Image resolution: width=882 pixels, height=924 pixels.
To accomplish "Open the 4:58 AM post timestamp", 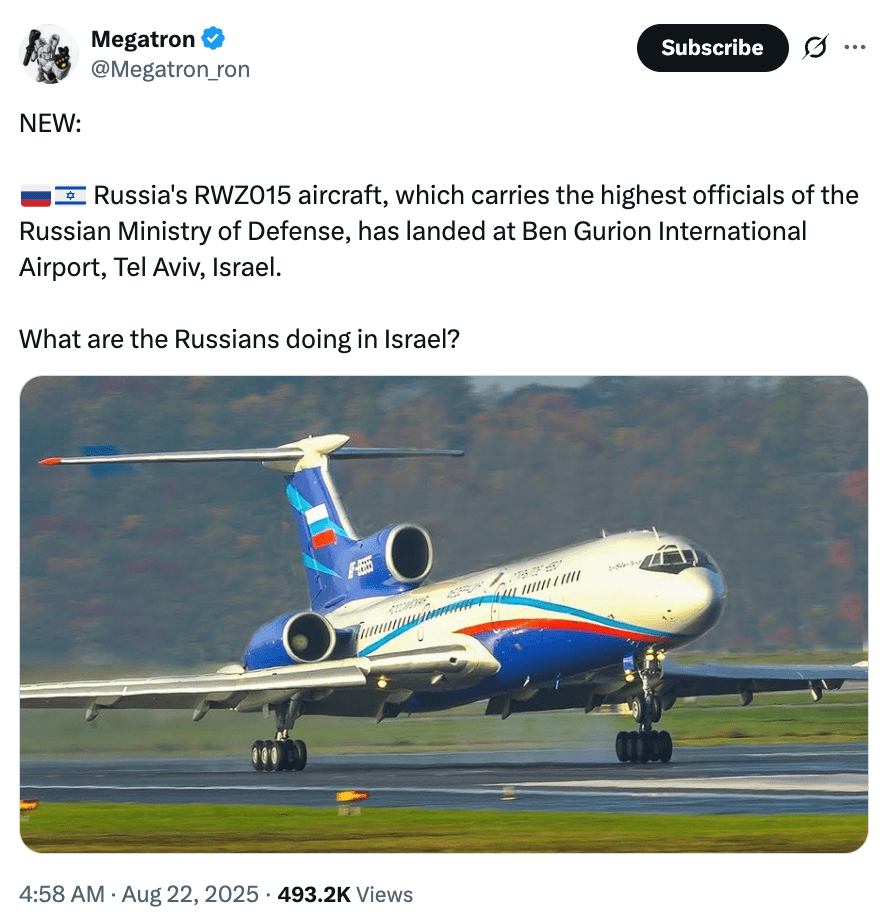I will click(x=62, y=894).
